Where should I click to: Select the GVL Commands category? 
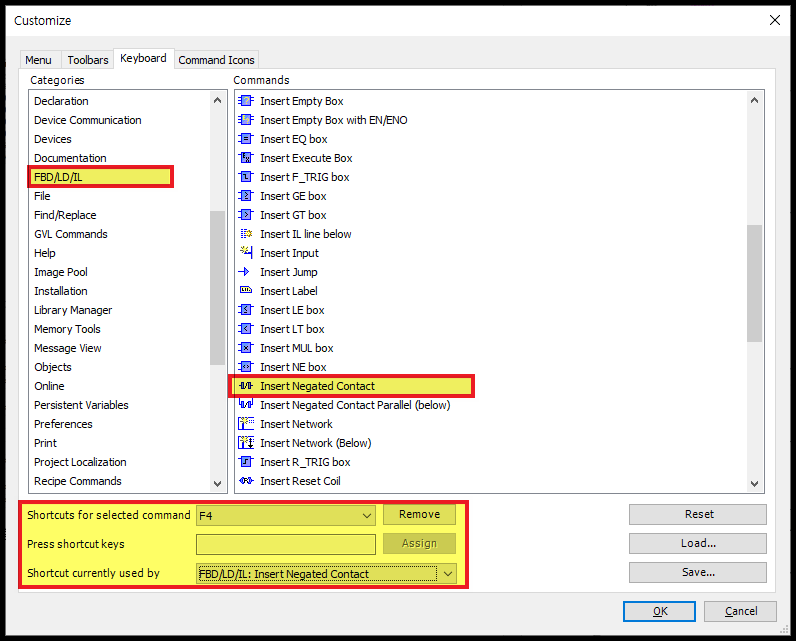(71, 234)
